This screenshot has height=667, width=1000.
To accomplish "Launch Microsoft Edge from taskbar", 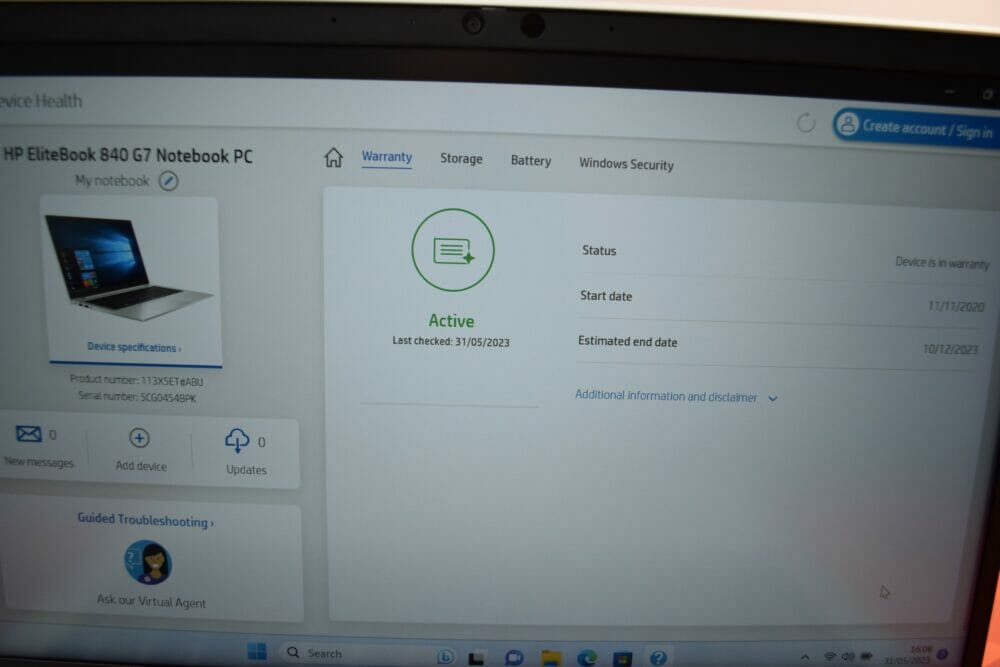I will click(x=587, y=657).
